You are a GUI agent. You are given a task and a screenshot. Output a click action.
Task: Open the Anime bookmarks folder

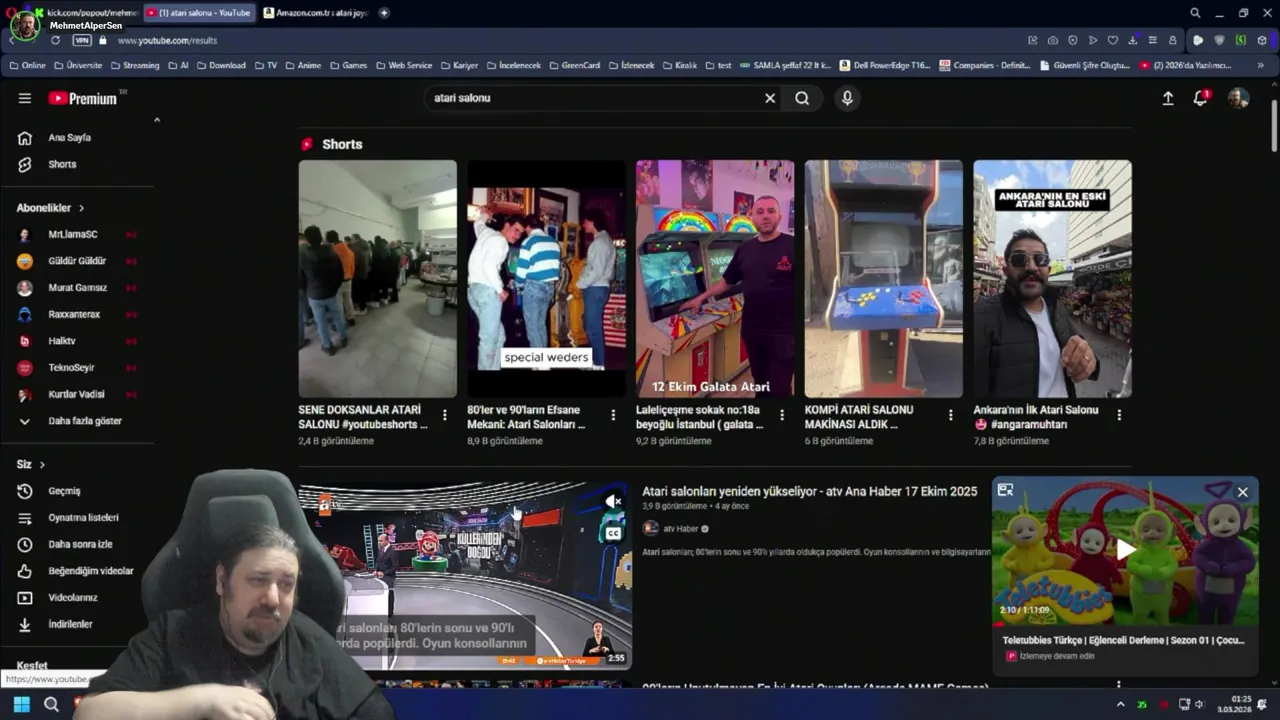point(303,65)
